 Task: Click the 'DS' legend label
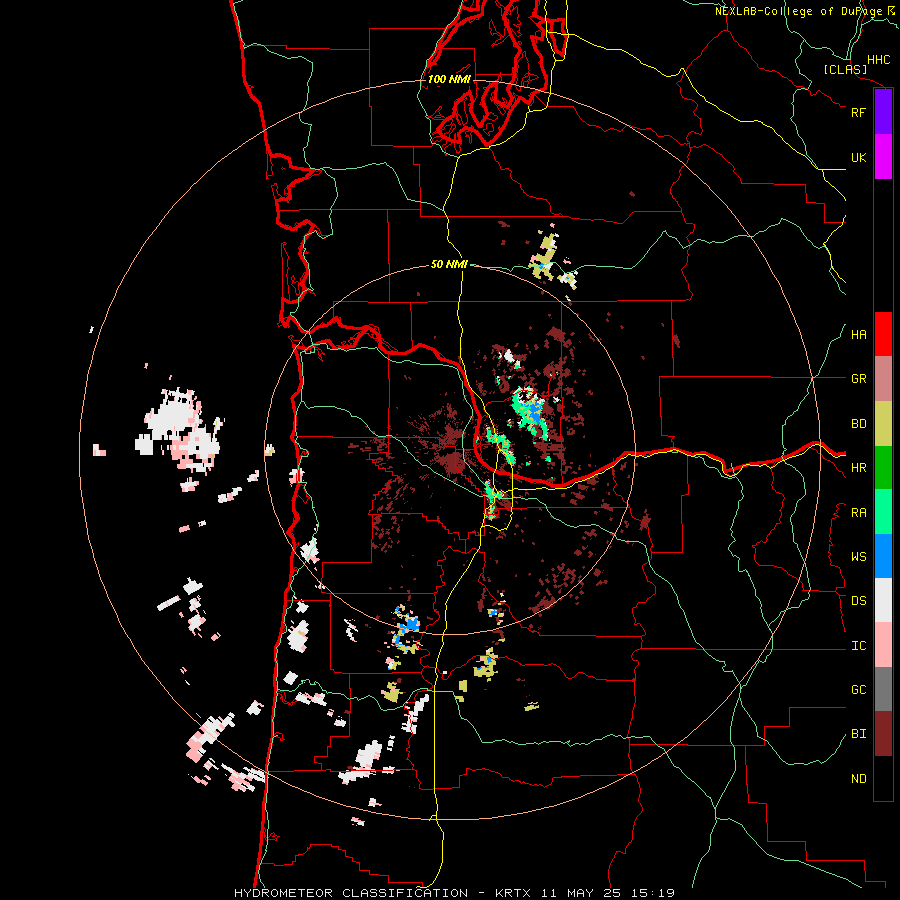pos(858,601)
